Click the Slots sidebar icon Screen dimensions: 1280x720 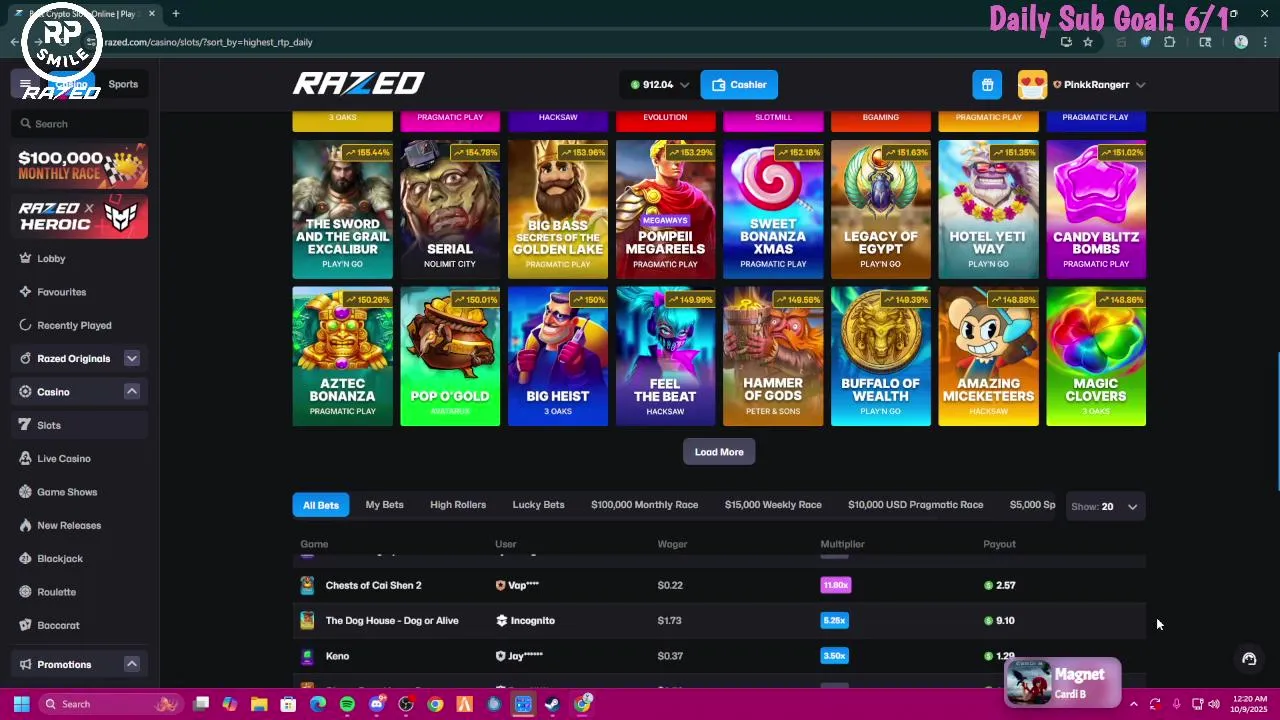(x=25, y=425)
